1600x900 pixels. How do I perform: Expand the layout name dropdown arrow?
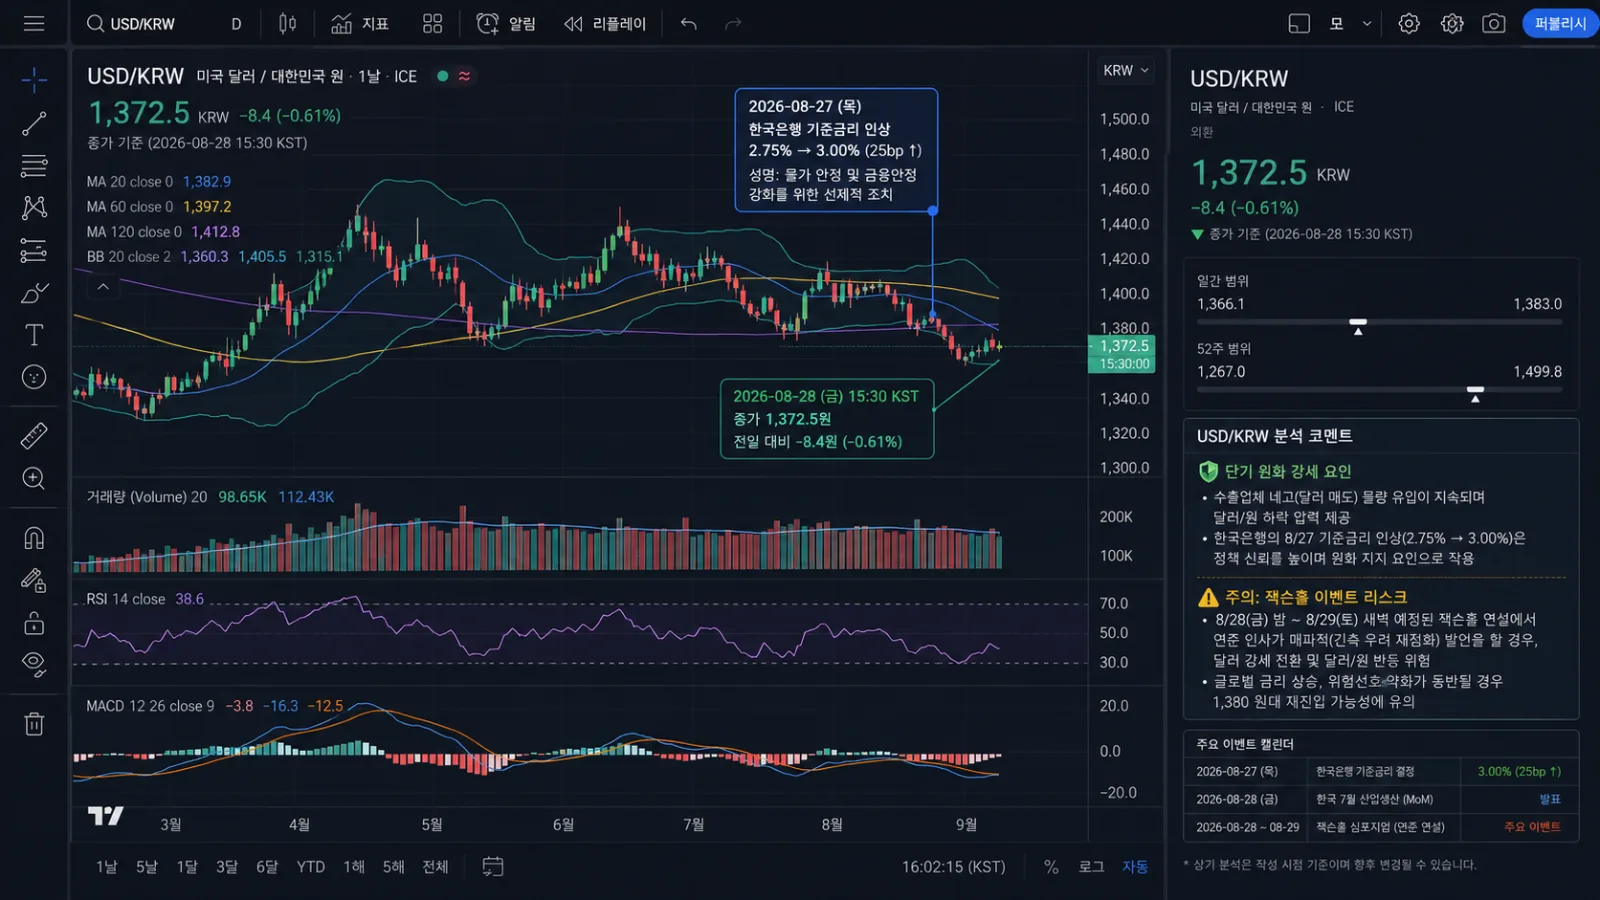pos(1367,24)
